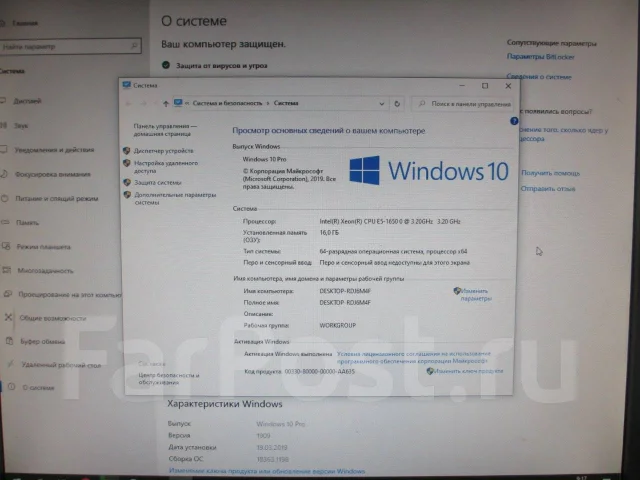Select Звук in Settings sidebar
Screen dimensions: 640x480
pyautogui.click(x=21, y=126)
